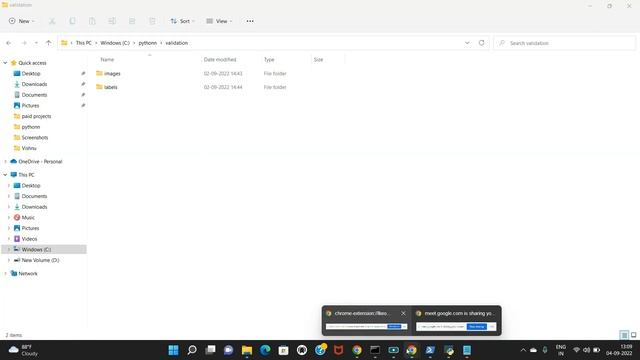
Task: Click the Copy icon in toolbar
Action: coord(72,21)
